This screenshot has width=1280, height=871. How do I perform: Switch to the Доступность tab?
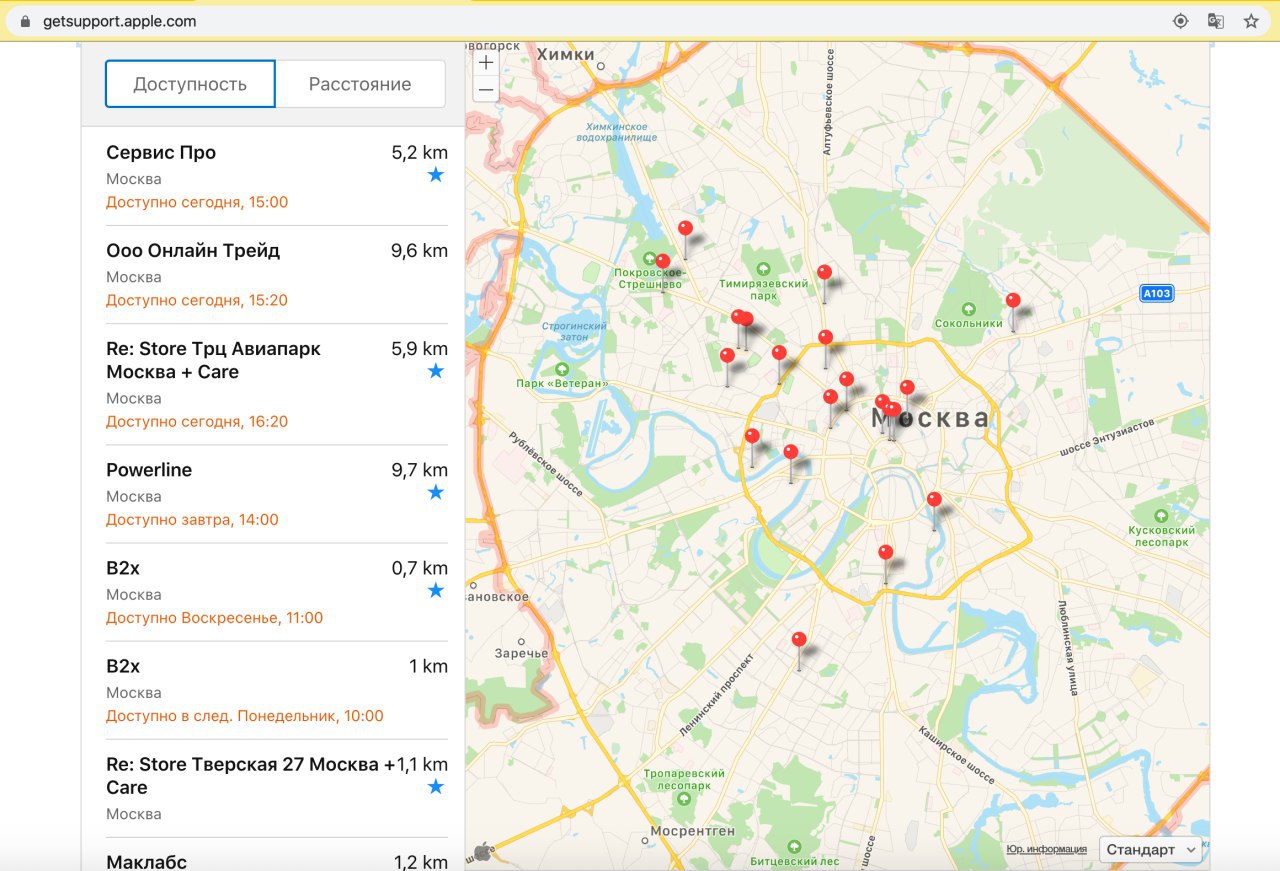[x=190, y=84]
